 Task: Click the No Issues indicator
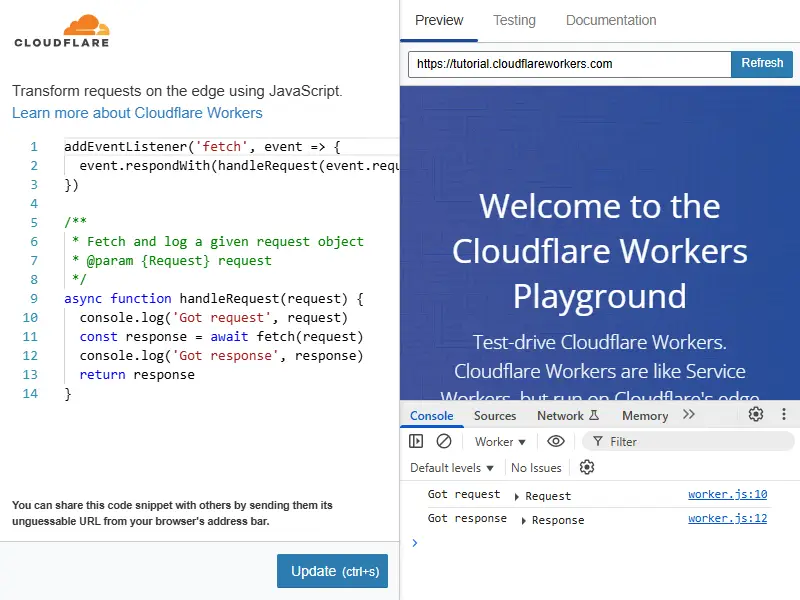536,468
